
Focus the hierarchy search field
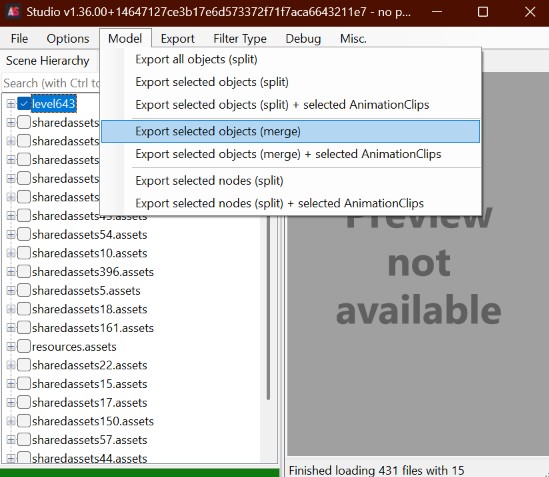point(51,83)
